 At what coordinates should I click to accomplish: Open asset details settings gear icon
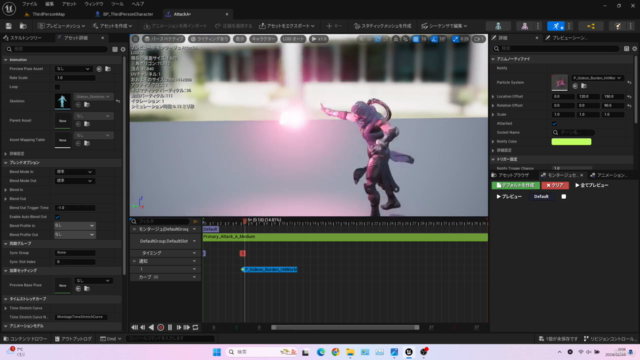pos(123,49)
